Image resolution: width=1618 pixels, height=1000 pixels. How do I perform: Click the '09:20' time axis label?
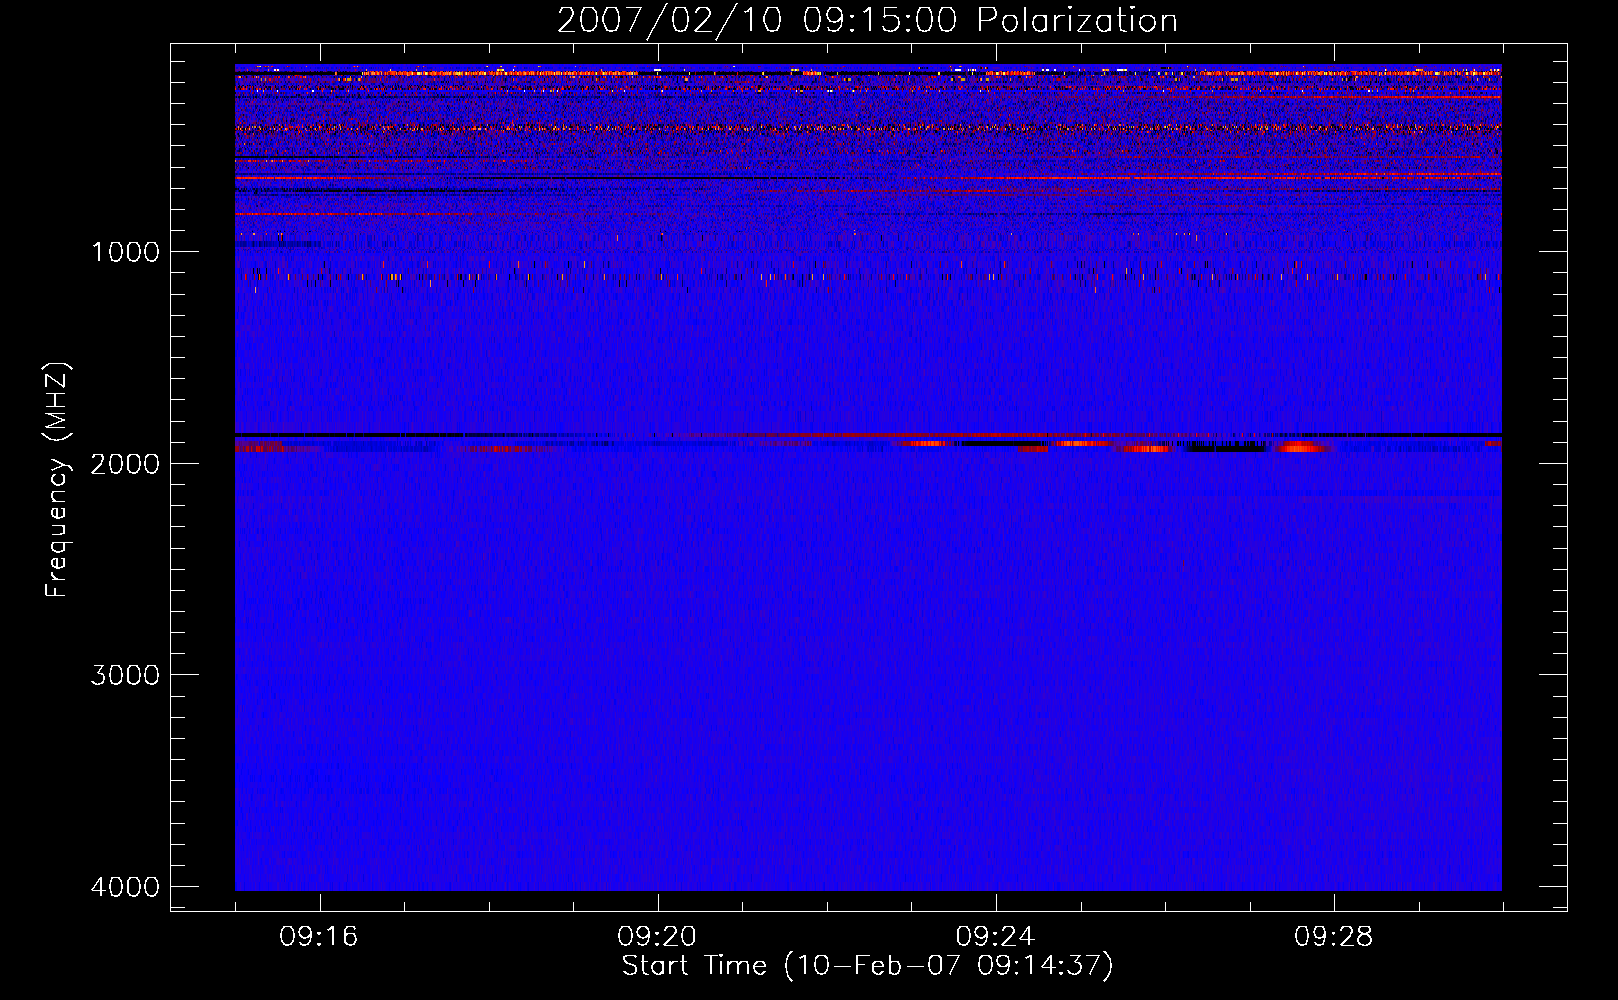point(657,937)
